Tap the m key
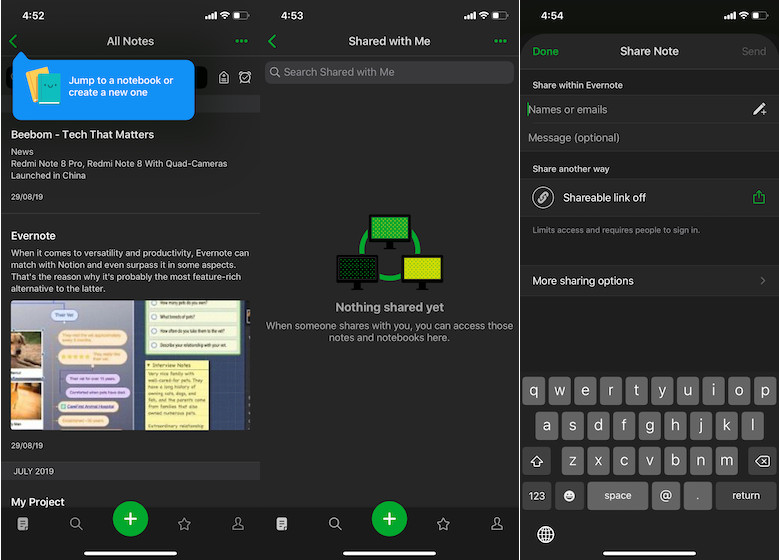This screenshot has width=779, height=560. click(x=726, y=461)
